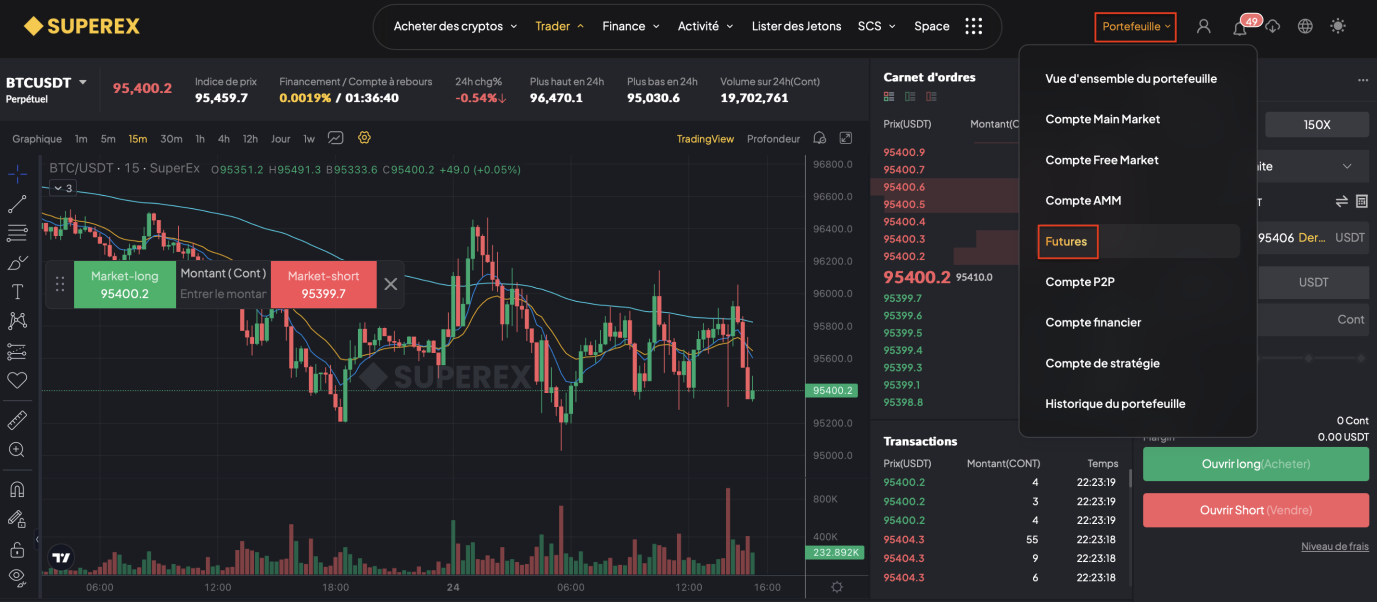Image resolution: width=1377 pixels, height=602 pixels.
Task: Show bids-only order book view
Action: click(x=910, y=97)
